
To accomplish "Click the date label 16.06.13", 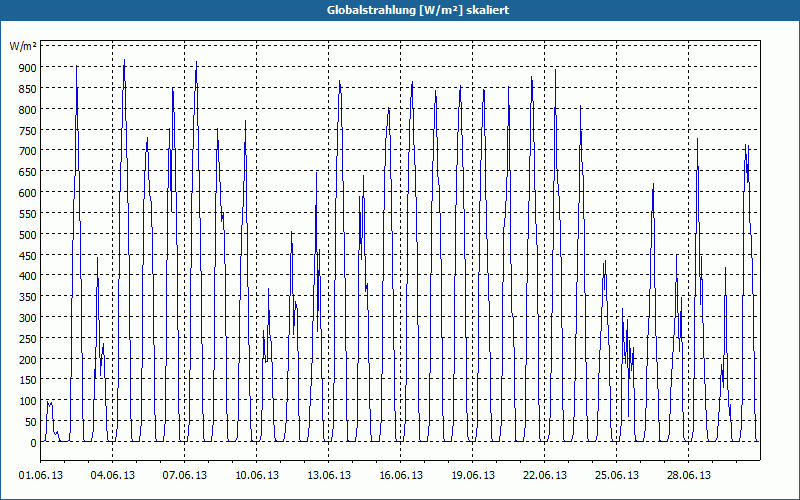I will 401,476.
